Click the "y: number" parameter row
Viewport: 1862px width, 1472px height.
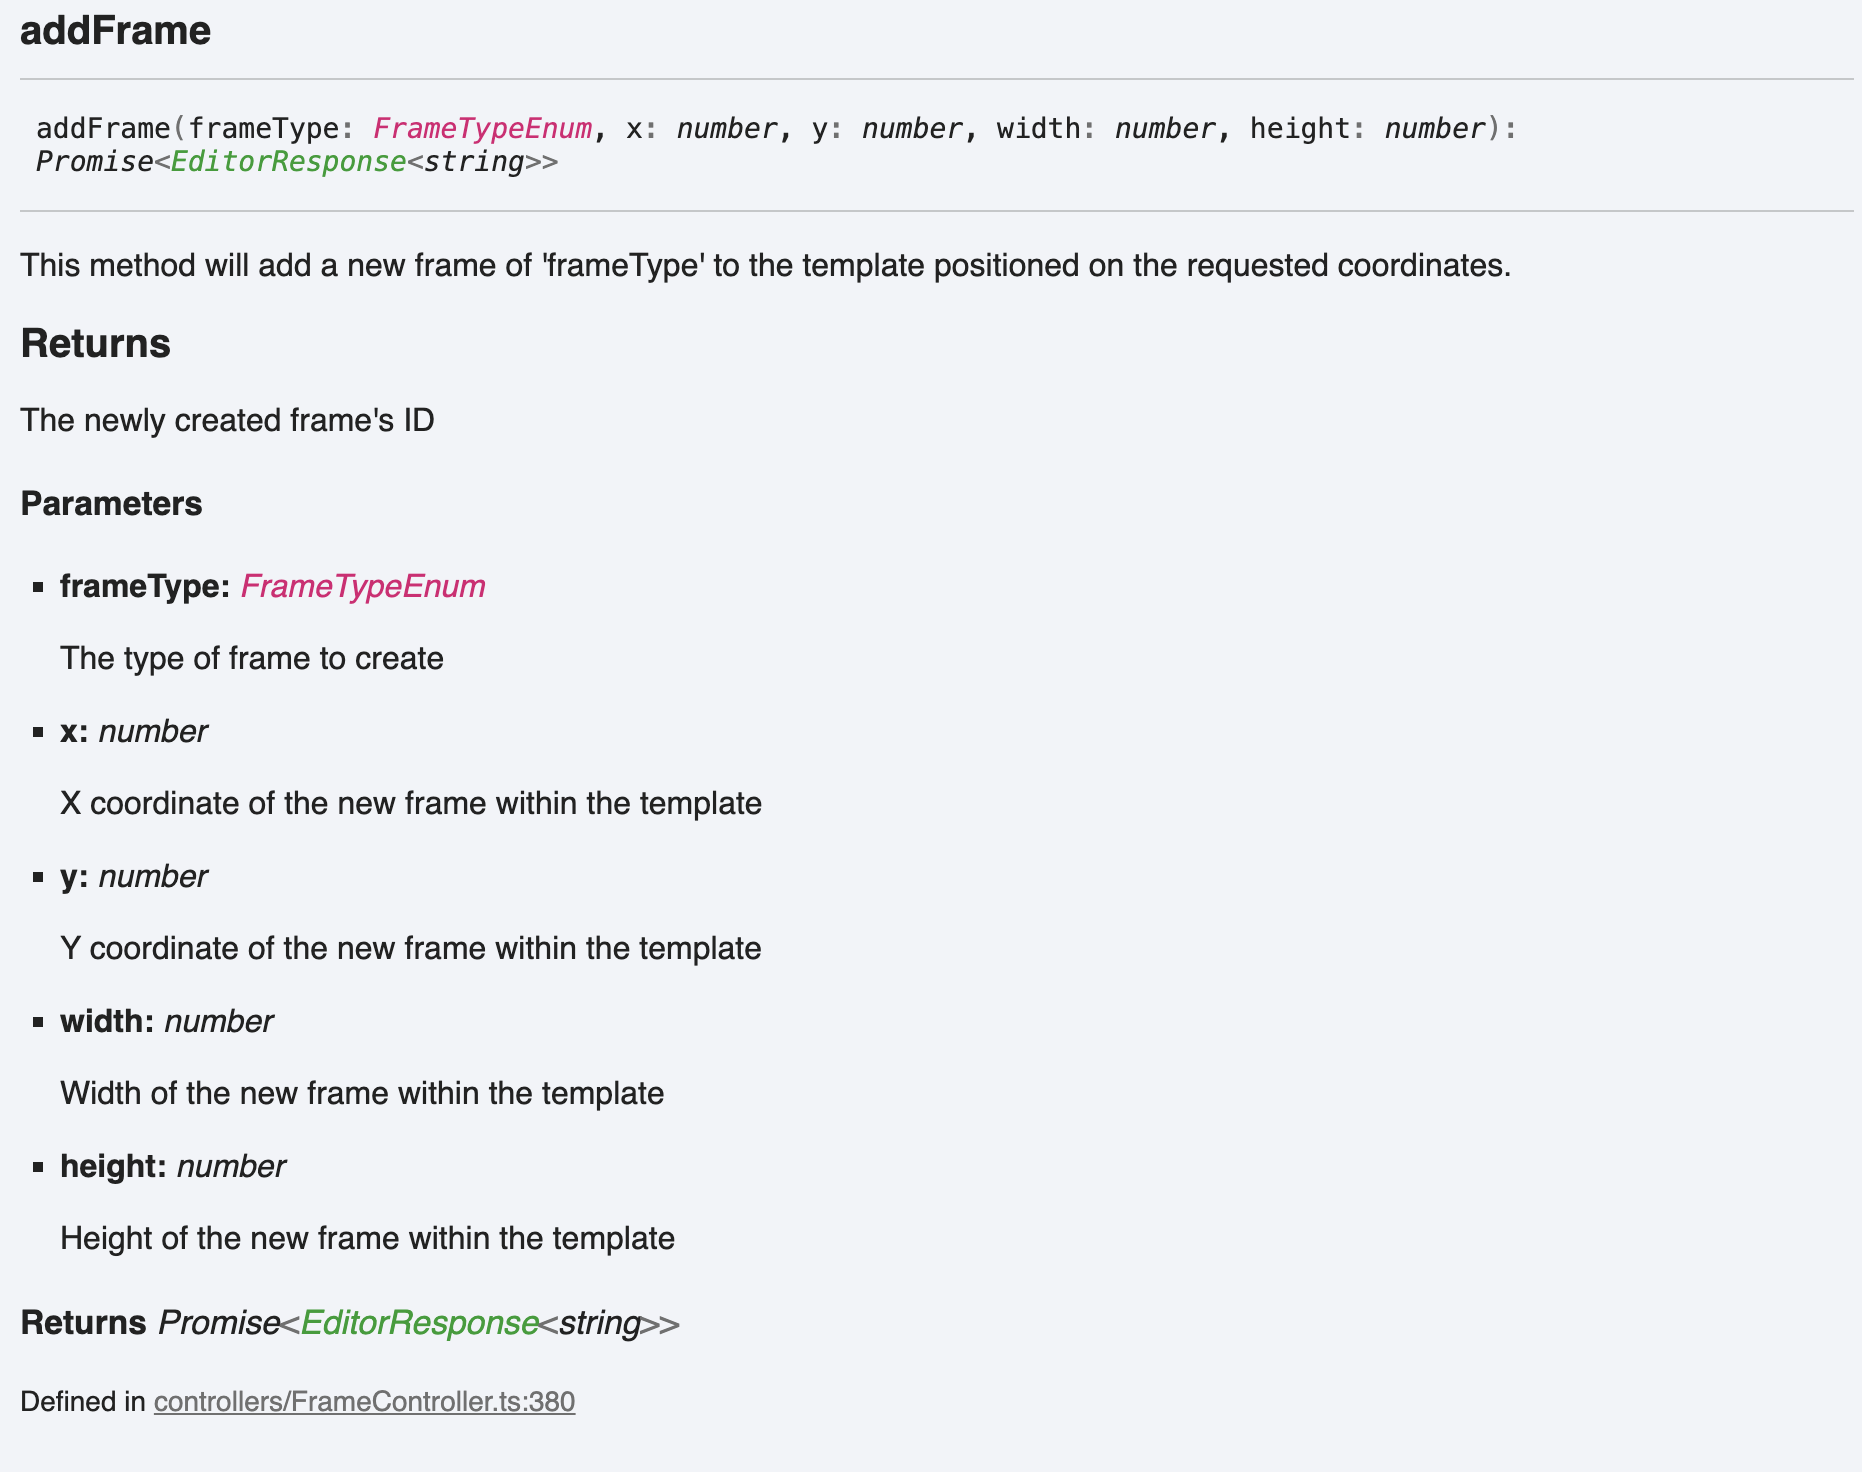point(134,877)
